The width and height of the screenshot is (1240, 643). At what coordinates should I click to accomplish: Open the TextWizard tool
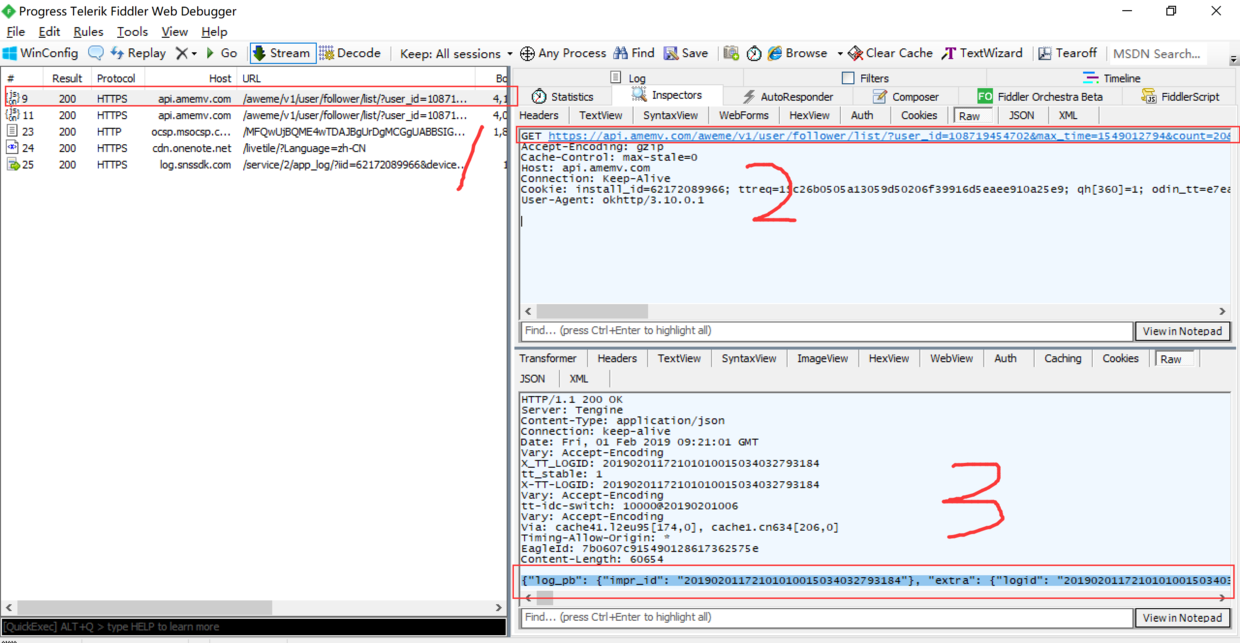pyautogui.click(x=982, y=53)
